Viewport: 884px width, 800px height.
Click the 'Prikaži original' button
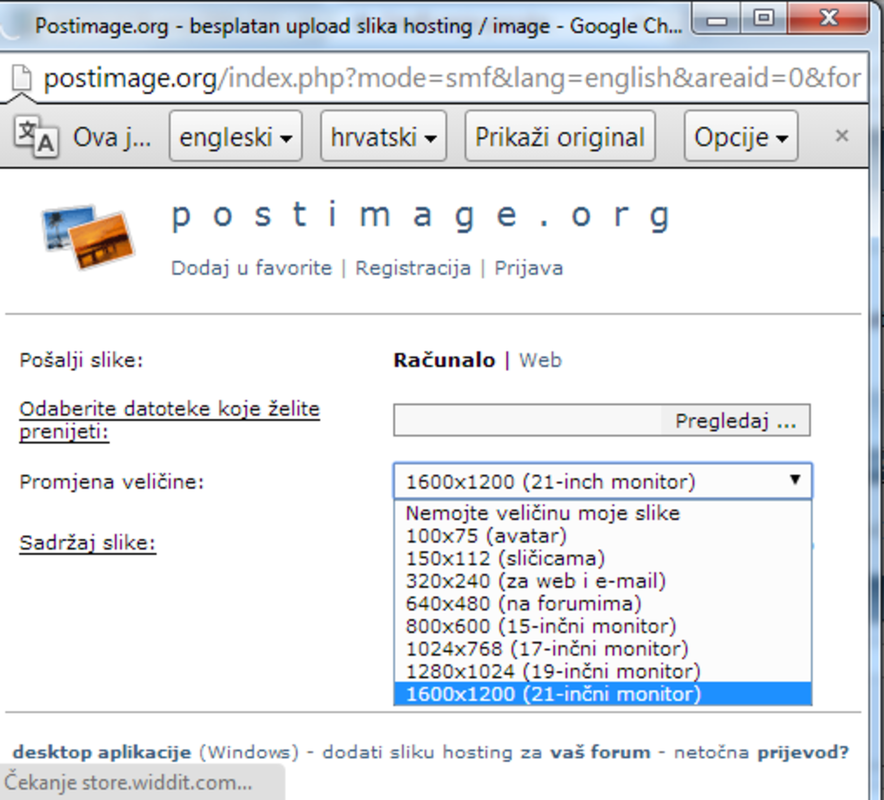pyautogui.click(x=560, y=136)
